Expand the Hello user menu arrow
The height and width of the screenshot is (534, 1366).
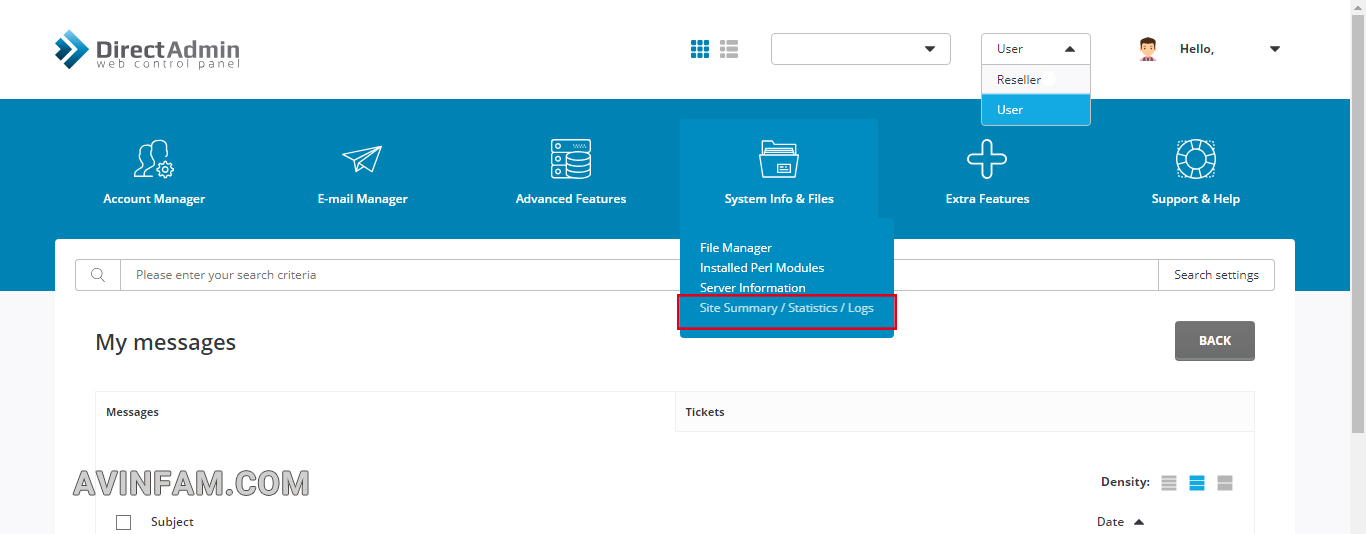pyautogui.click(x=1275, y=49)
